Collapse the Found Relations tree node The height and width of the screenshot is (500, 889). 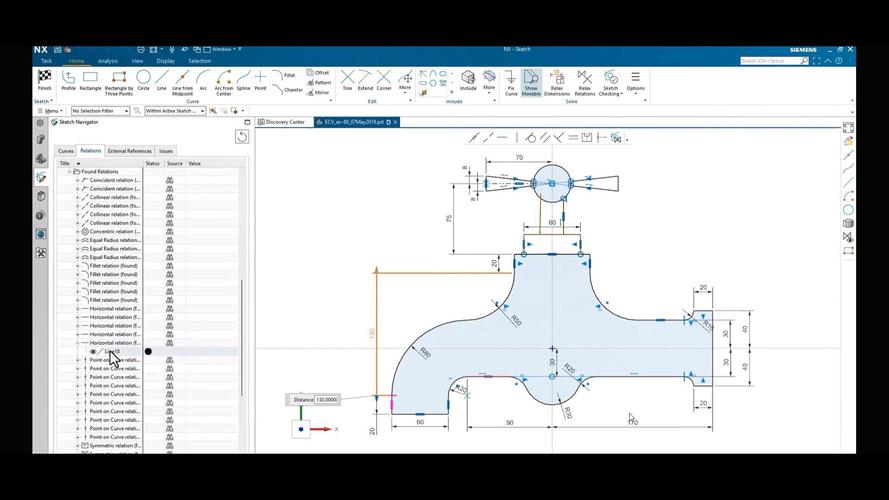69,171
